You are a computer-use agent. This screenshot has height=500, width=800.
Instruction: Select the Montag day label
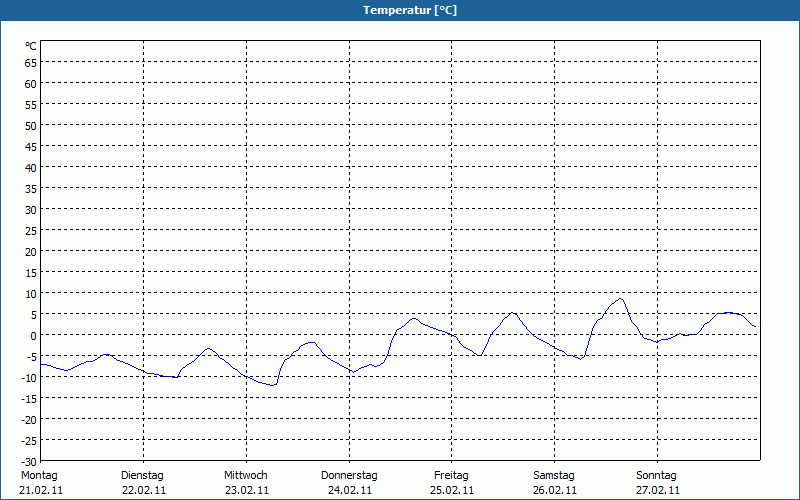tap(39, 476)
